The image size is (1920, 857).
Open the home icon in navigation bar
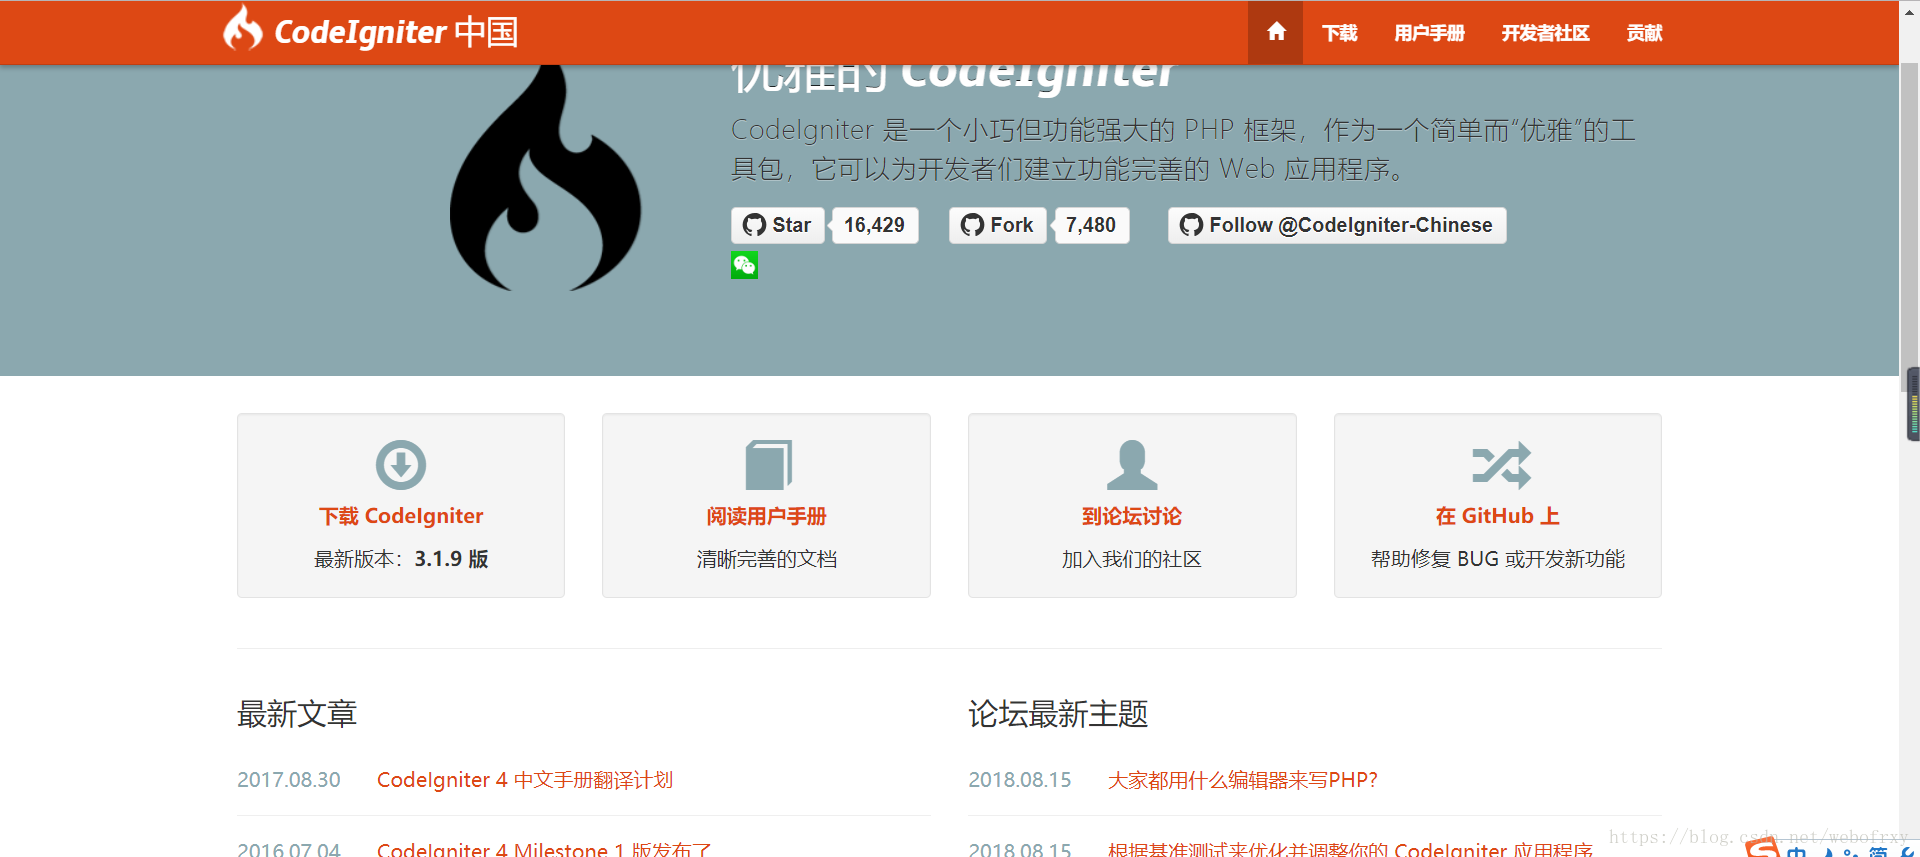point(1275,32)
